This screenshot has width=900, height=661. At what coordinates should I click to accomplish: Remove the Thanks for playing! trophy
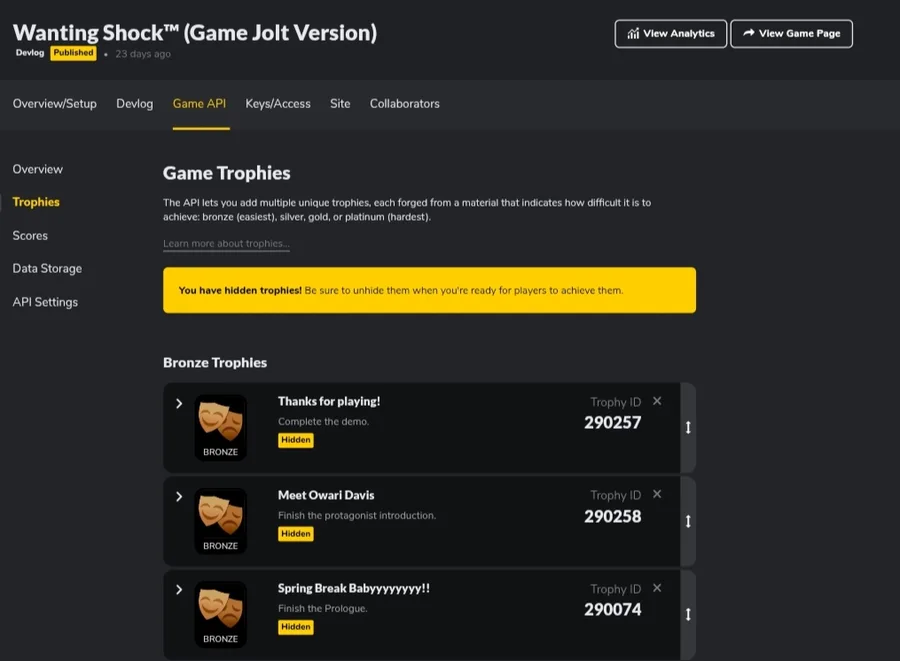coord(657,401)
